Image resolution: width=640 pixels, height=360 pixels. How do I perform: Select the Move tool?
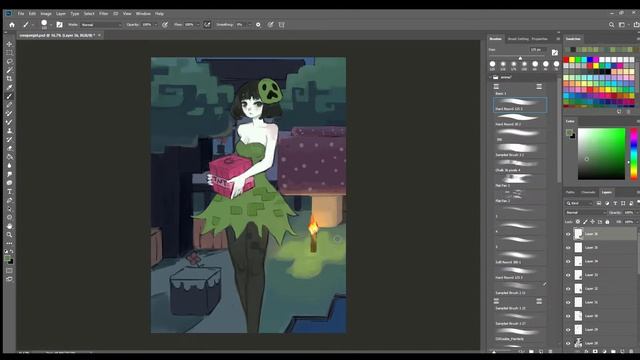tap(9, 44)
